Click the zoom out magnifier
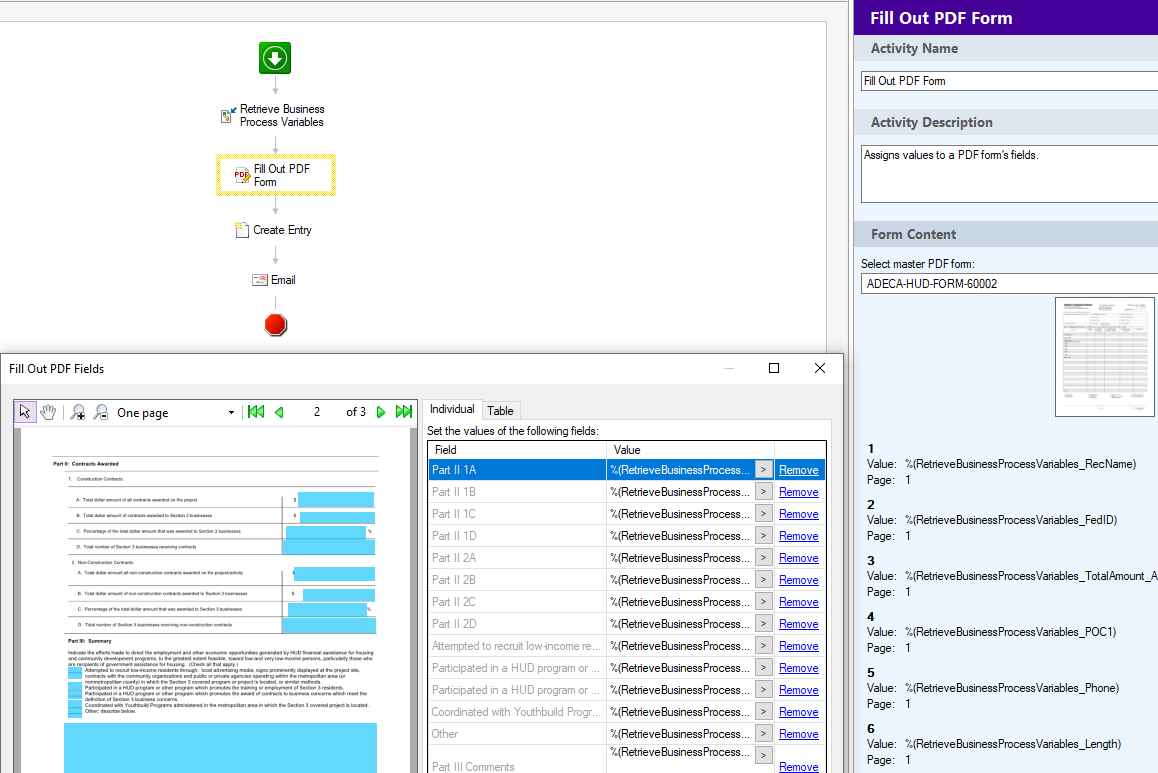 pos(100,412)
